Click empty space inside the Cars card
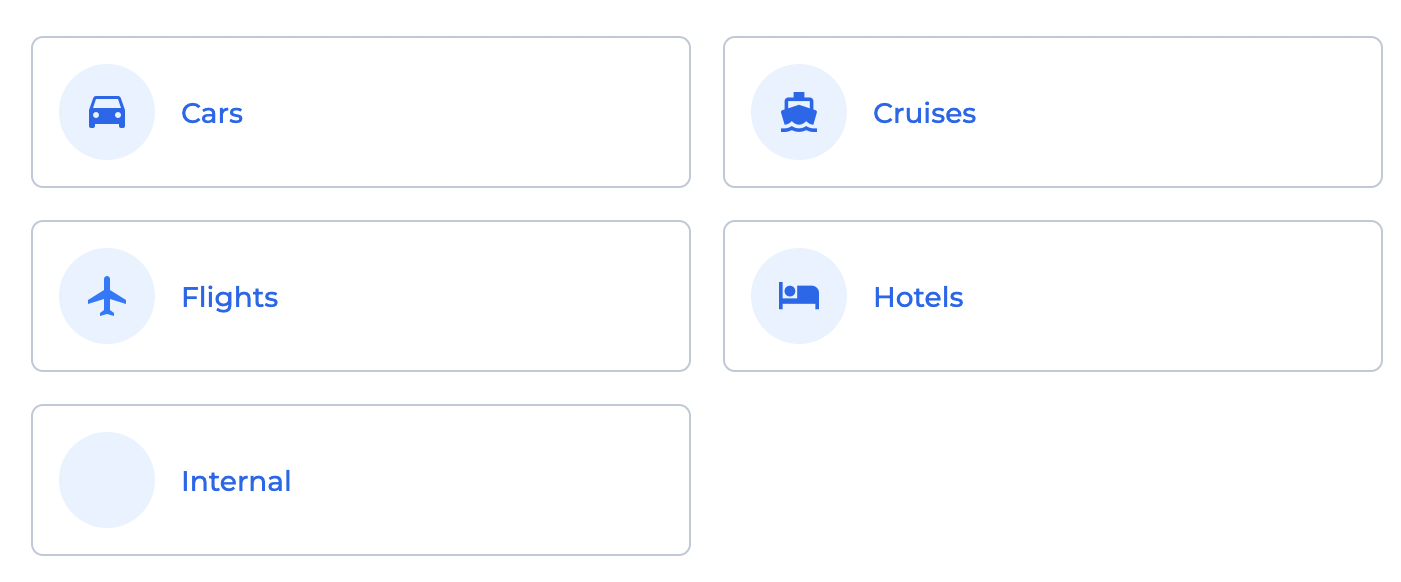Viewport: 1401px width, 582px height. point(480,112)
